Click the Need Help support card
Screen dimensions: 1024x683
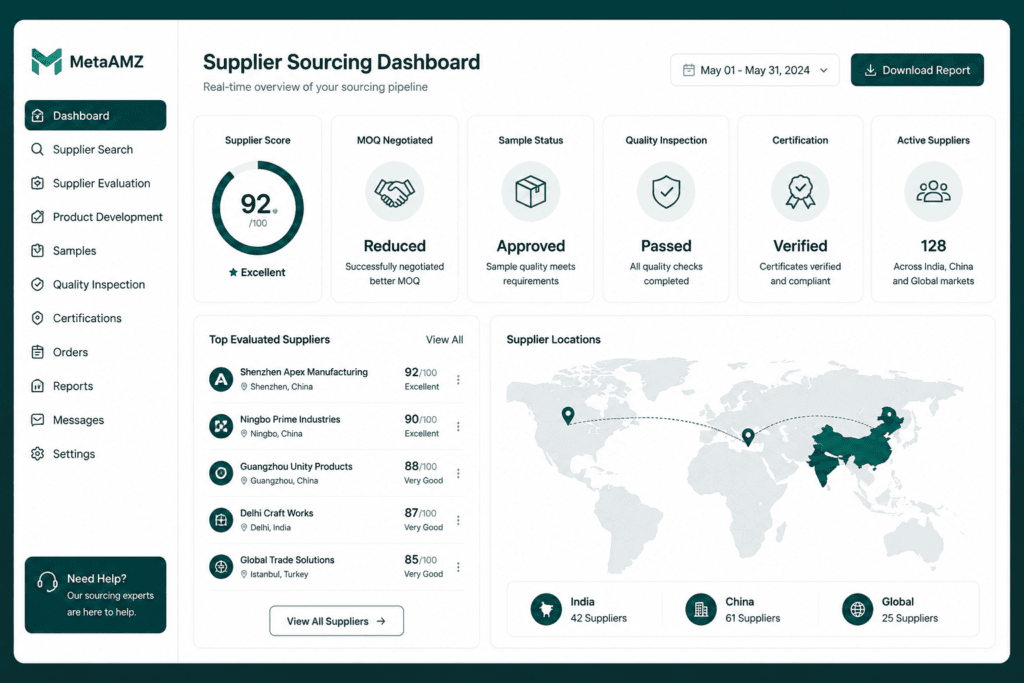tap(95, 595)
